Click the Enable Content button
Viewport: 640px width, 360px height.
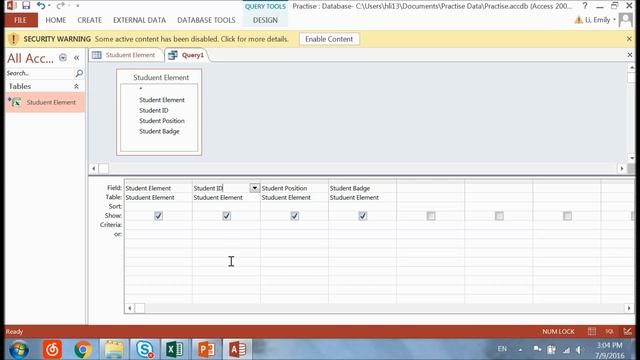[x=329, y=39]
